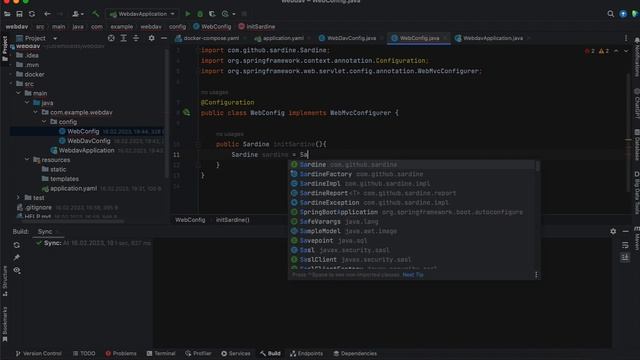Switch to WebDavConfig.java editor tab

[351, 38]
